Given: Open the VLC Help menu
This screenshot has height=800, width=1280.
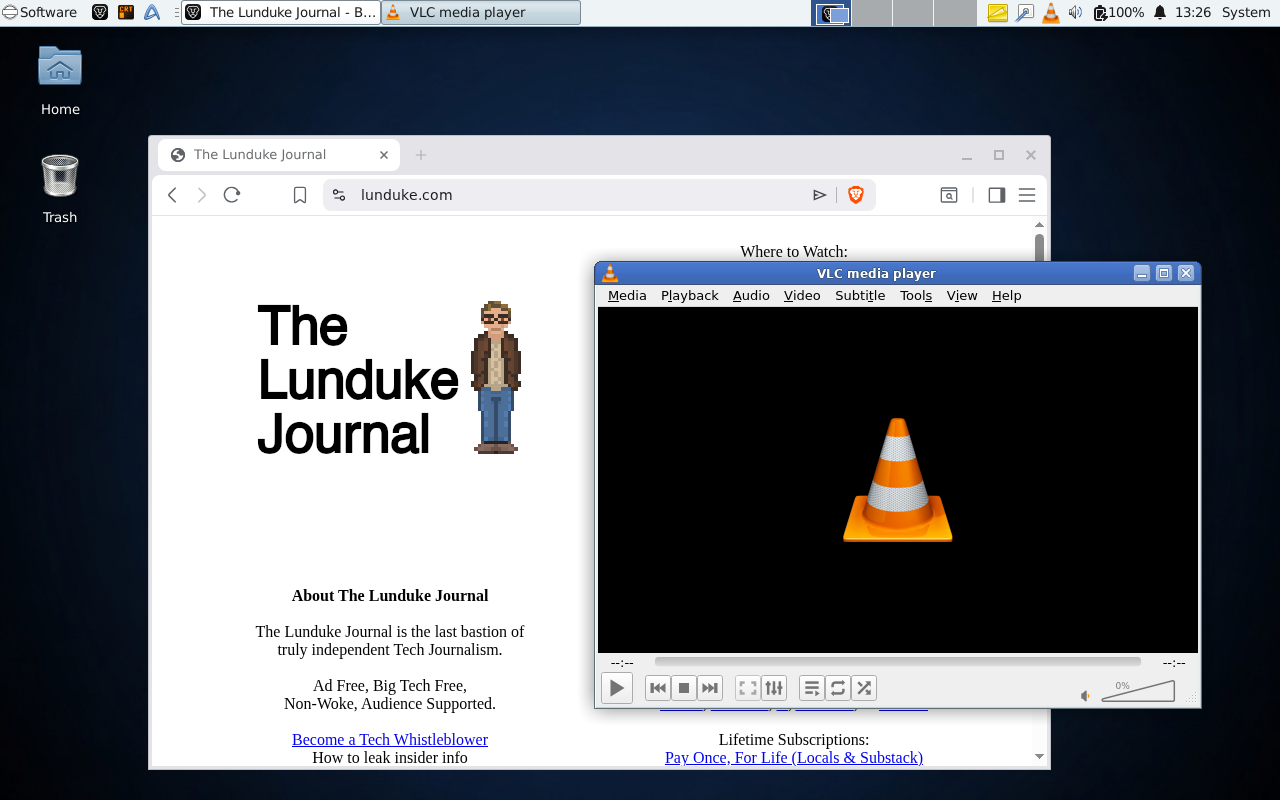Looking at the screenshot, I should (x=1007, y=295).
